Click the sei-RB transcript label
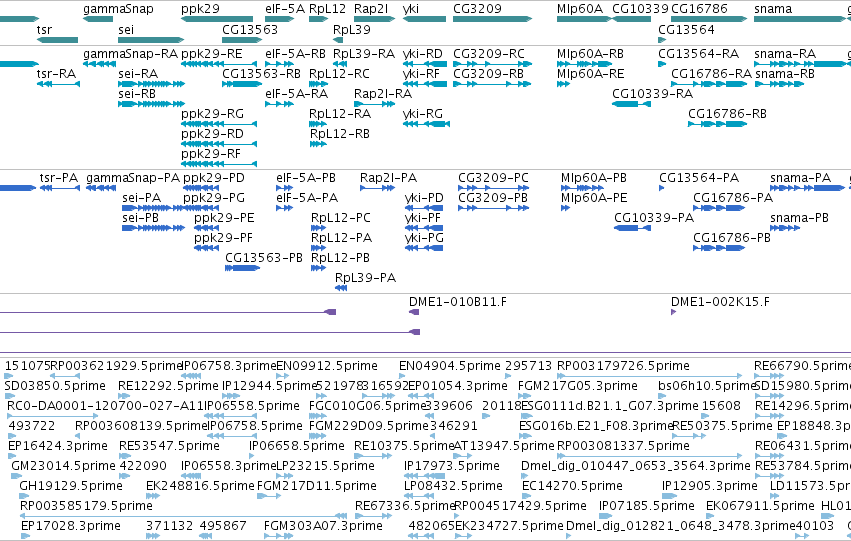The height and width of the screenshot is (541, 851). point(137,94)
